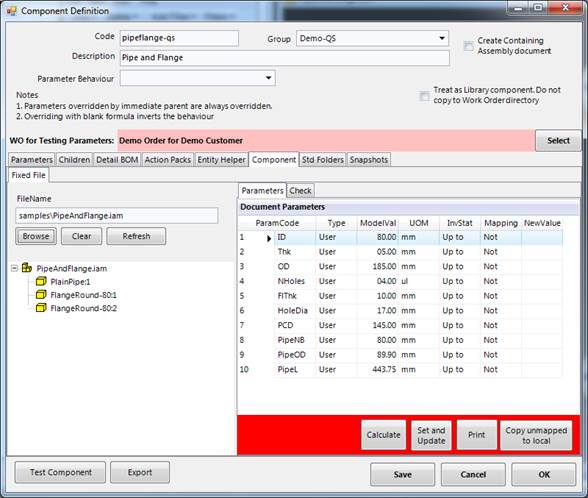Select the FlangeRound-80:1 part icon

point(41,295)
